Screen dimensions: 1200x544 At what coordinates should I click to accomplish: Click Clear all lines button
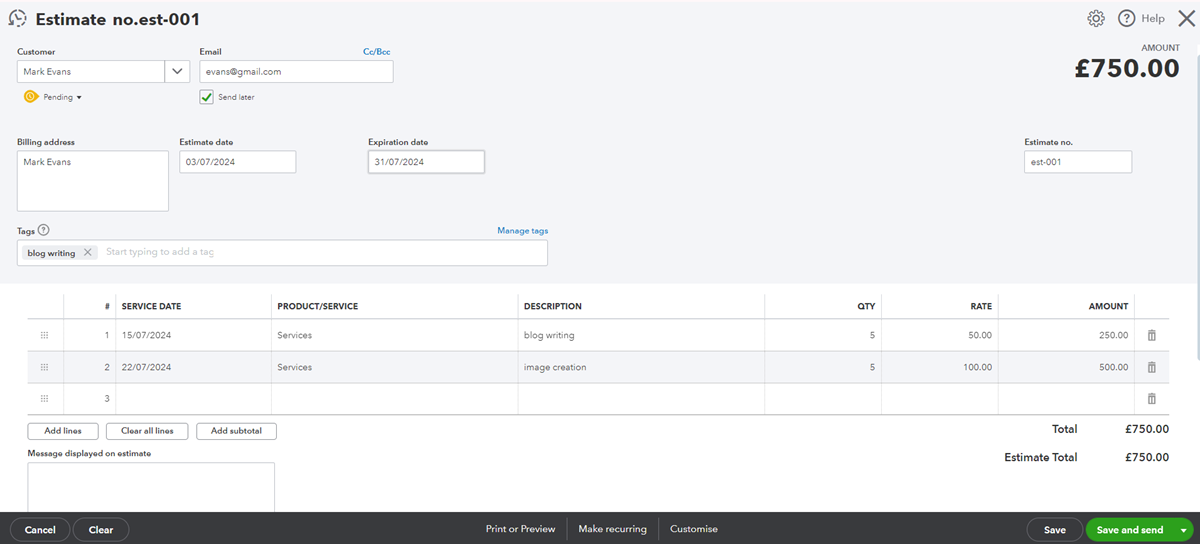[x=147, y=431]
